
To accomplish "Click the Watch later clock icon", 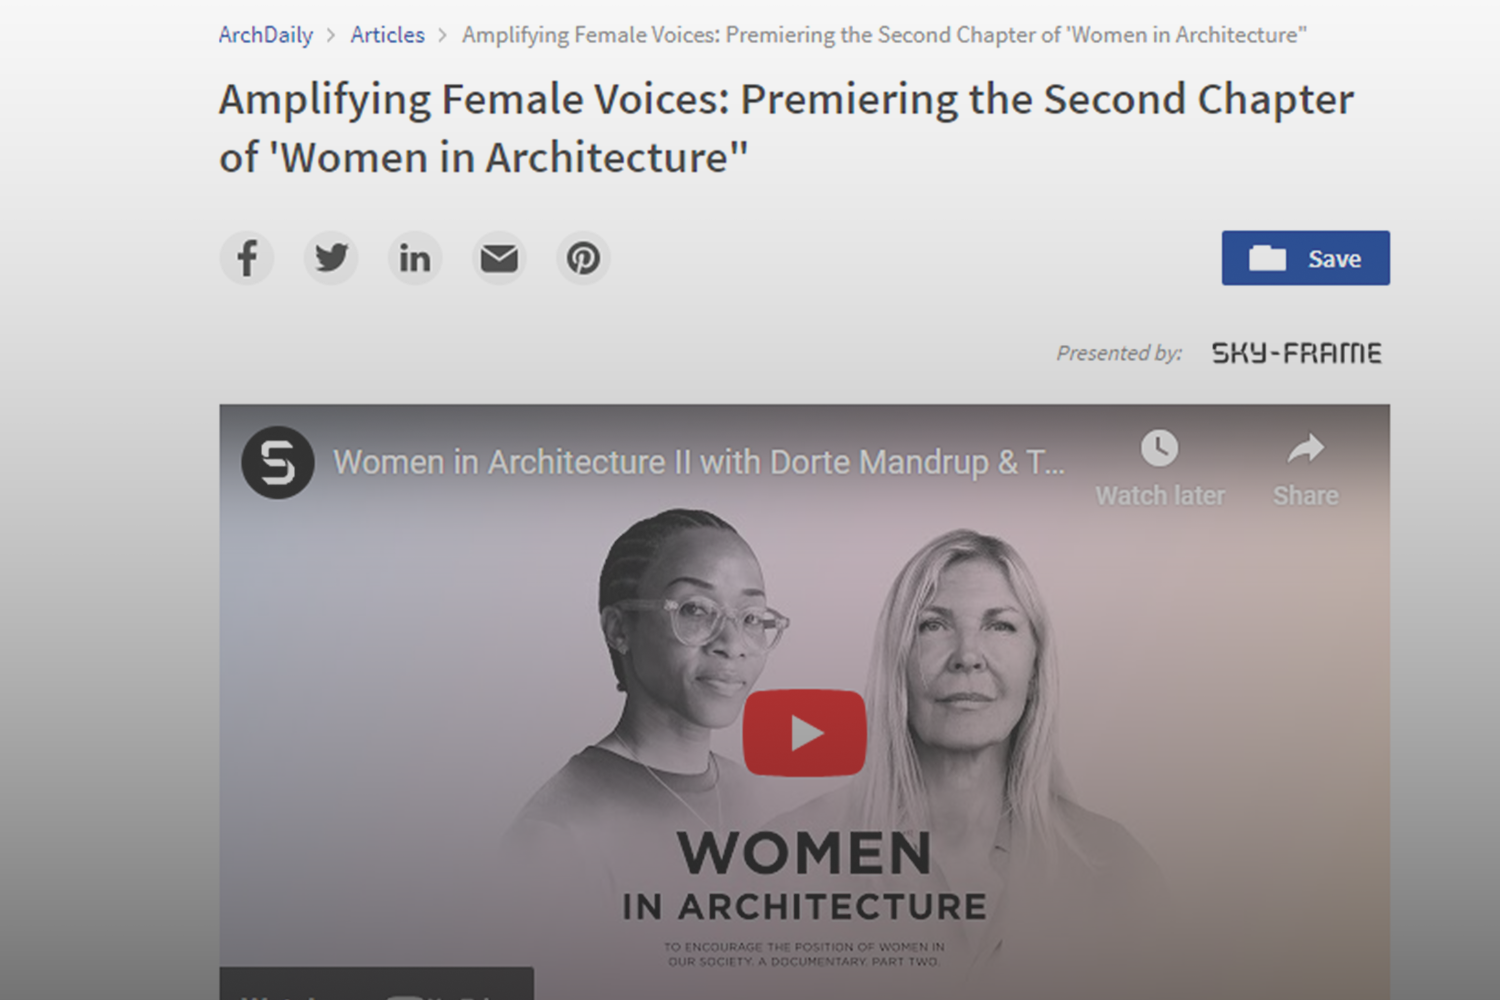I will point(1159,449).
